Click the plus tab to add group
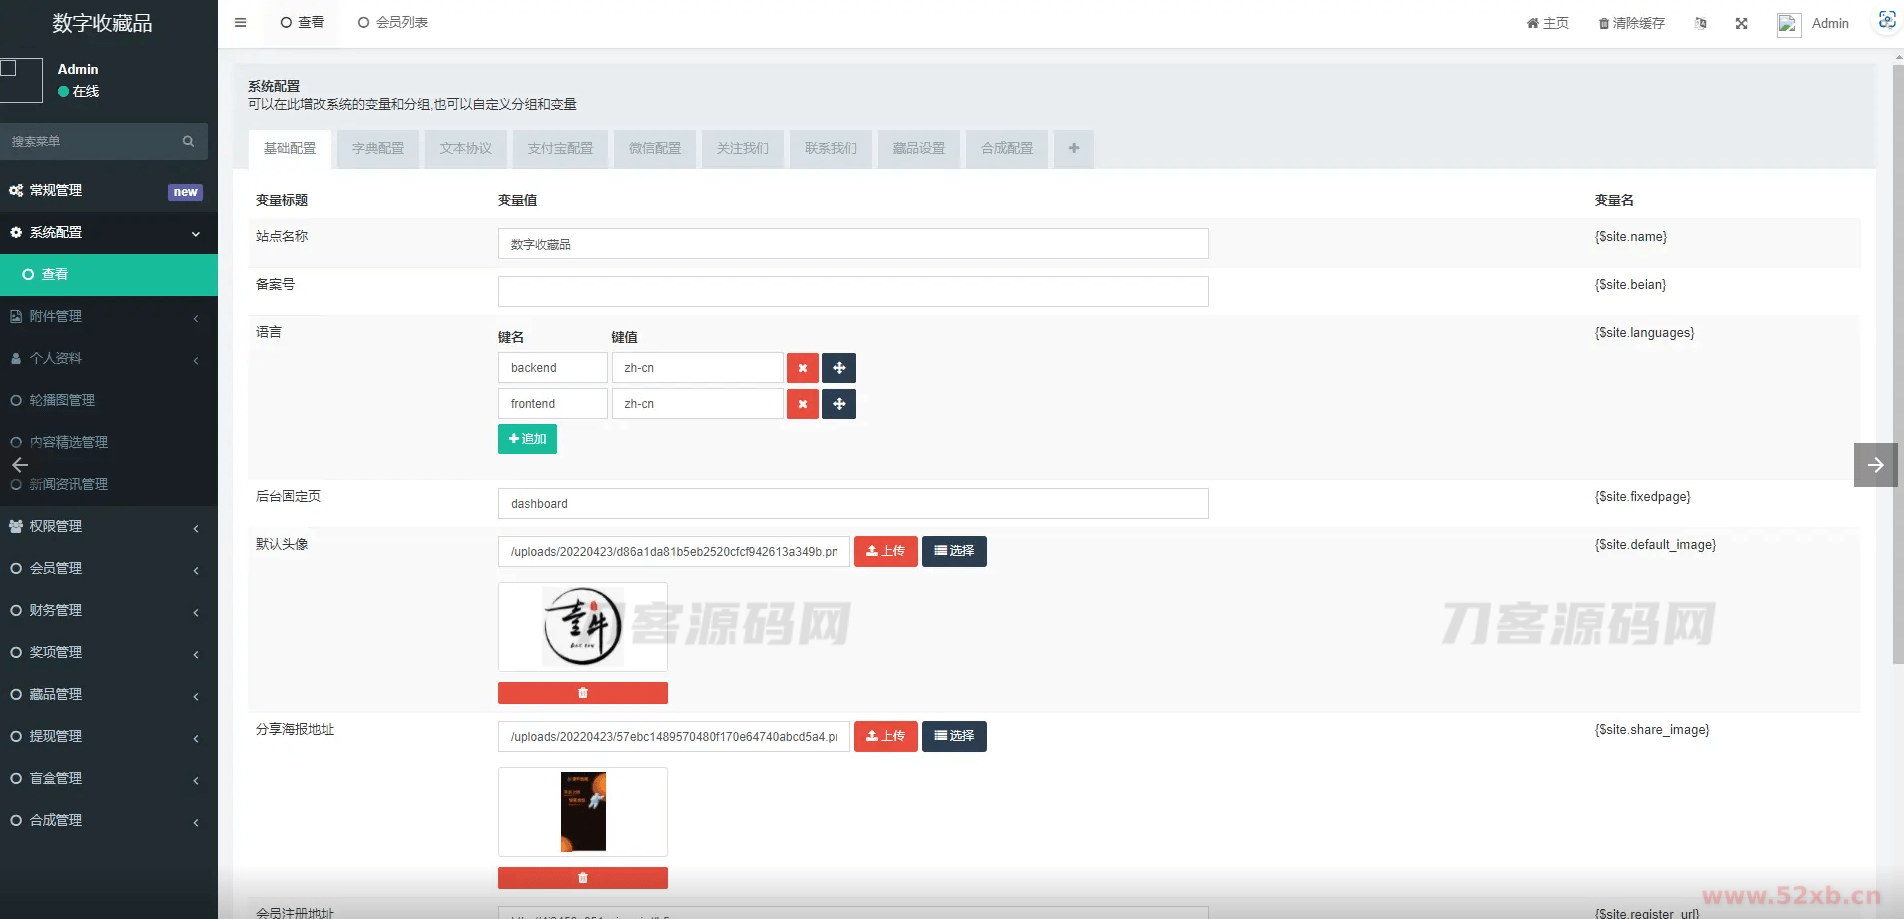The width and height of the screenshot is (1904, 919). point(1073,148)
